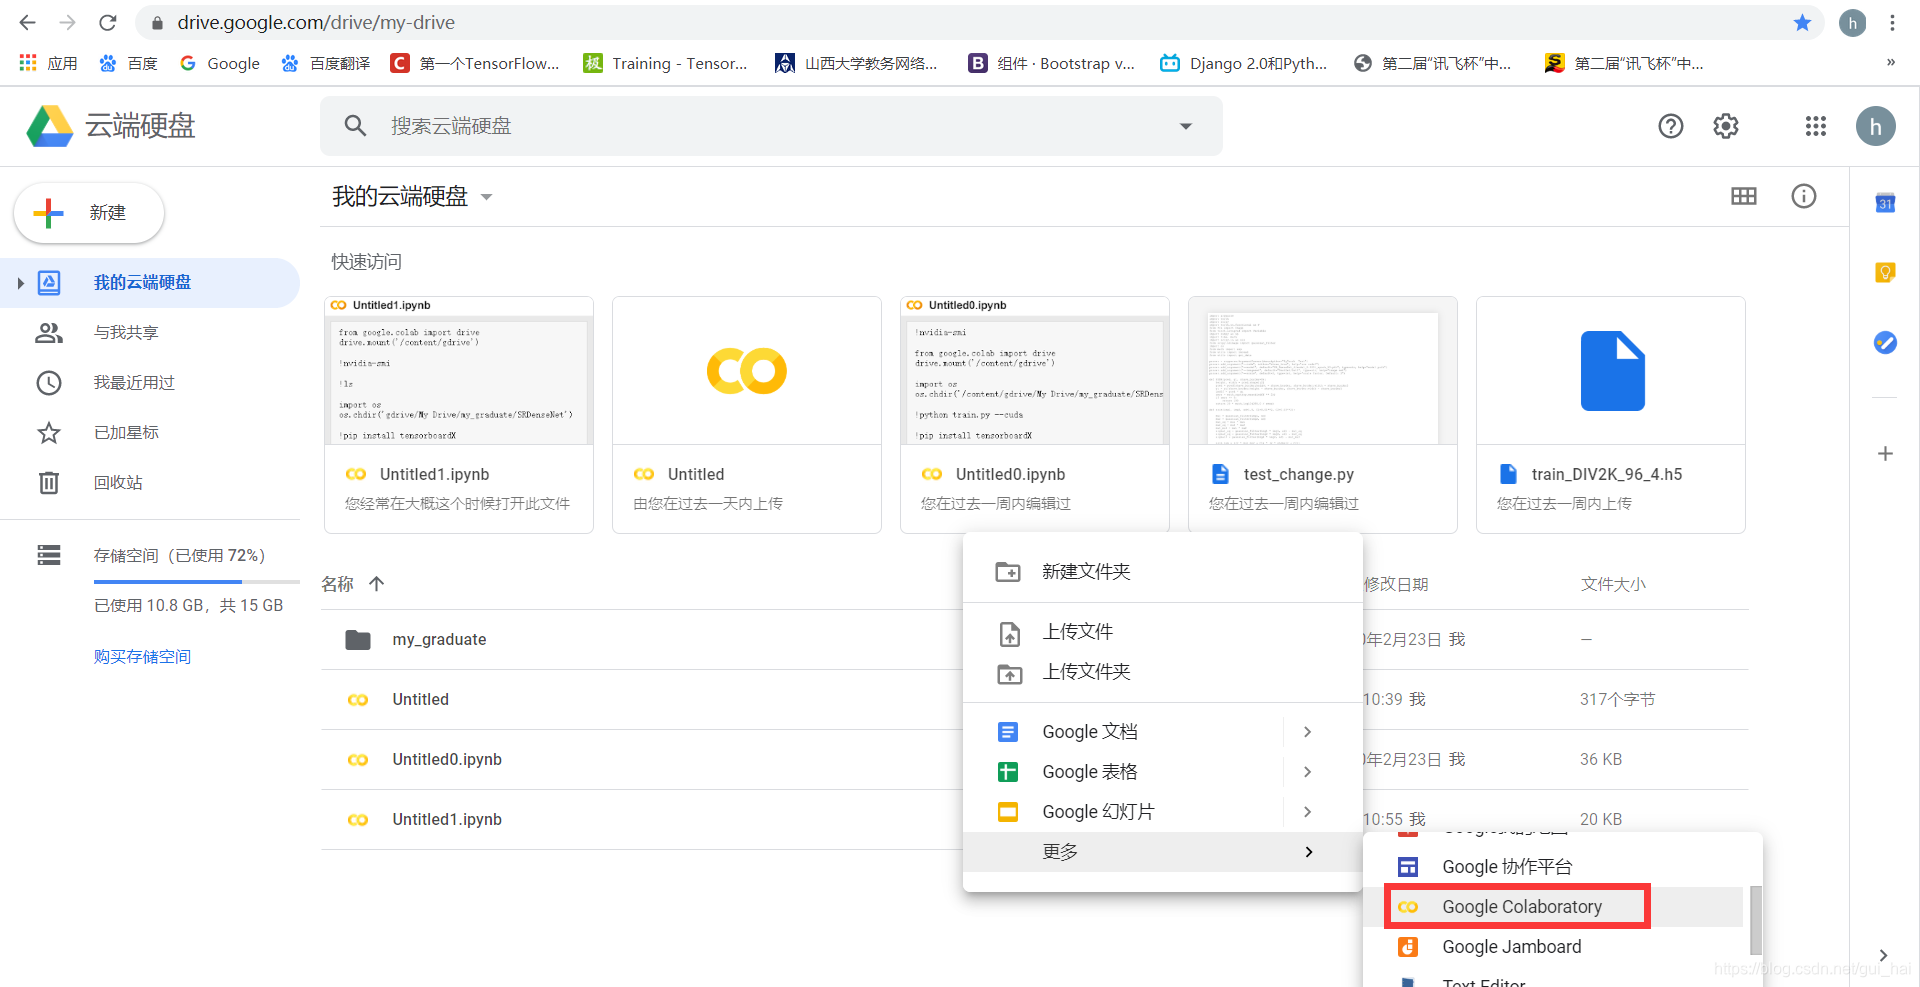Click the 文件大小 column header
The width and height of the screenshot is (1920, 987).
click(x=1613, y=584)
